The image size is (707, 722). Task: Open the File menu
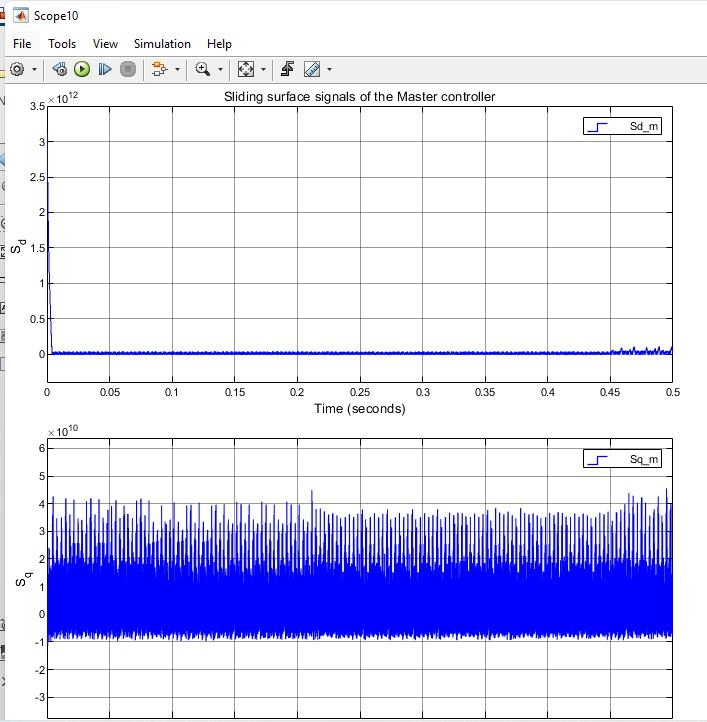click(x=22, y=44)
